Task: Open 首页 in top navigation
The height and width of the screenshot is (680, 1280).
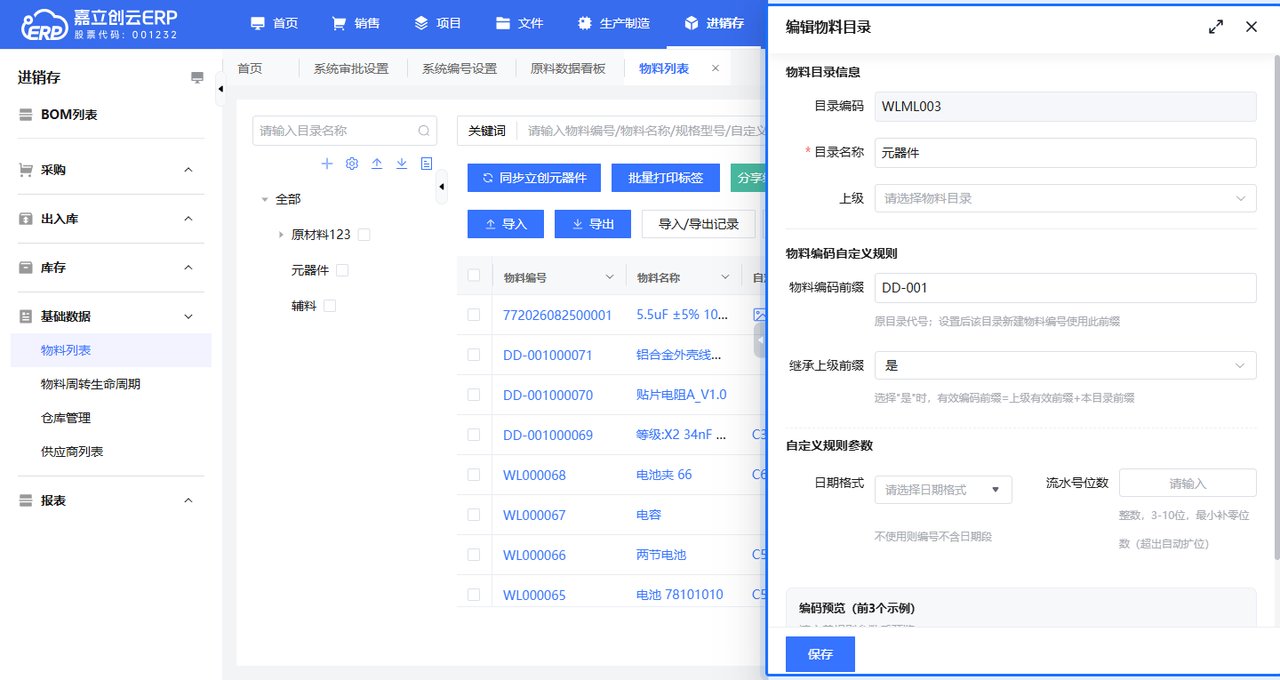Action: [x=274, y=23]
